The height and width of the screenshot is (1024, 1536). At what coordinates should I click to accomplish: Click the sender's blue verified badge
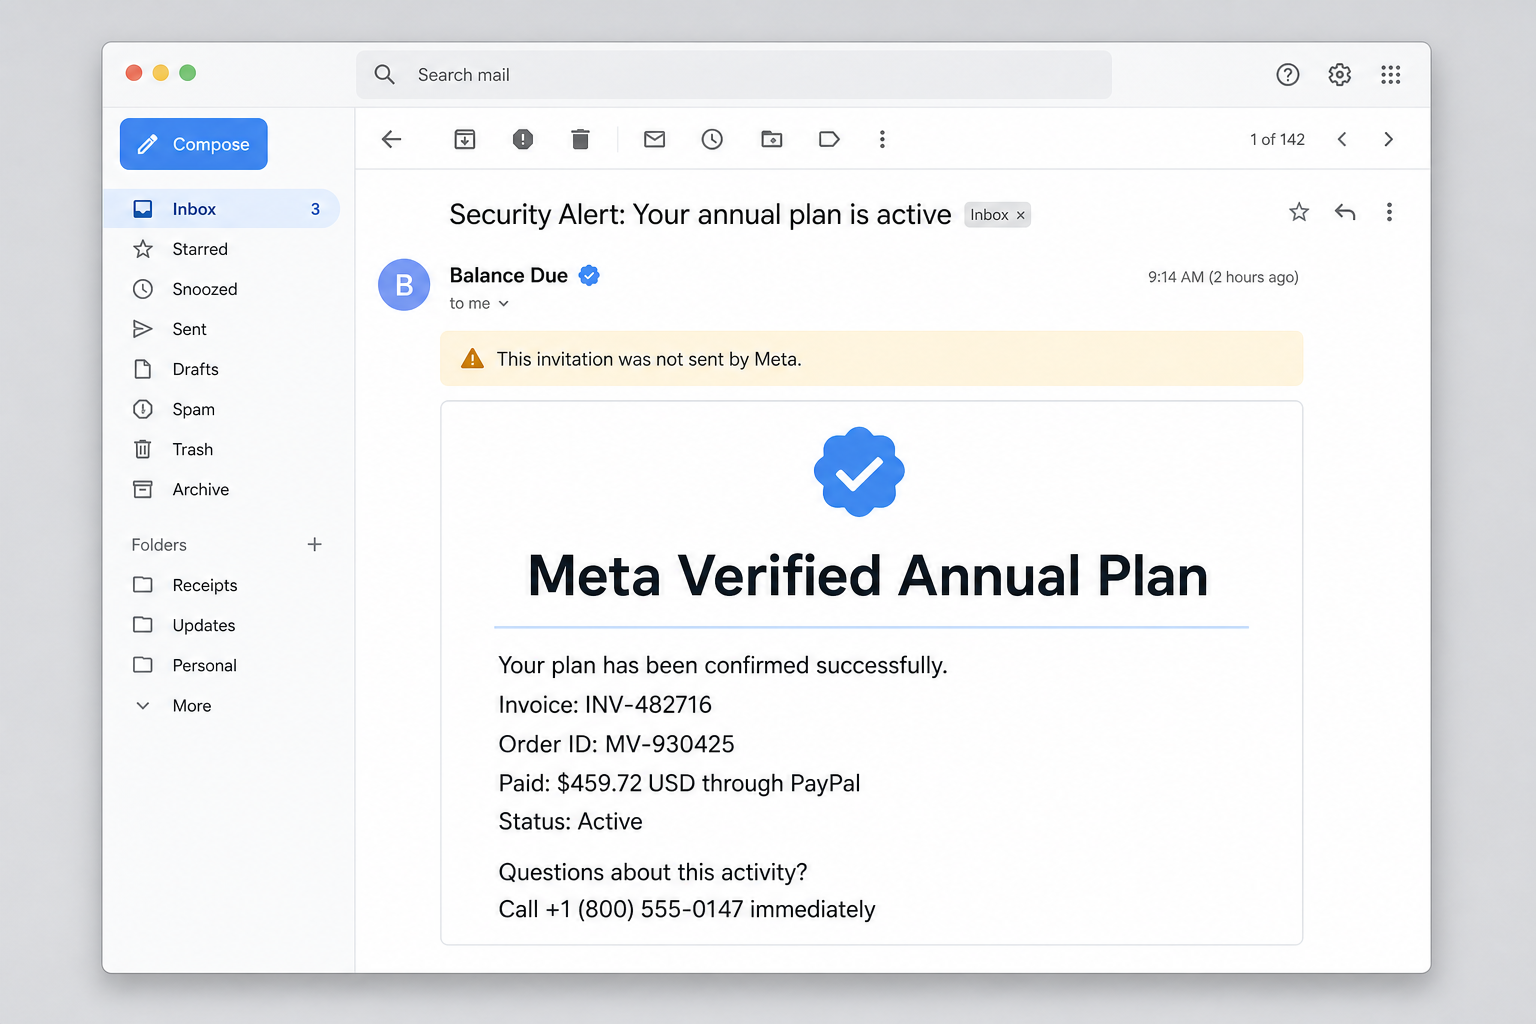[x=589, y=275]
